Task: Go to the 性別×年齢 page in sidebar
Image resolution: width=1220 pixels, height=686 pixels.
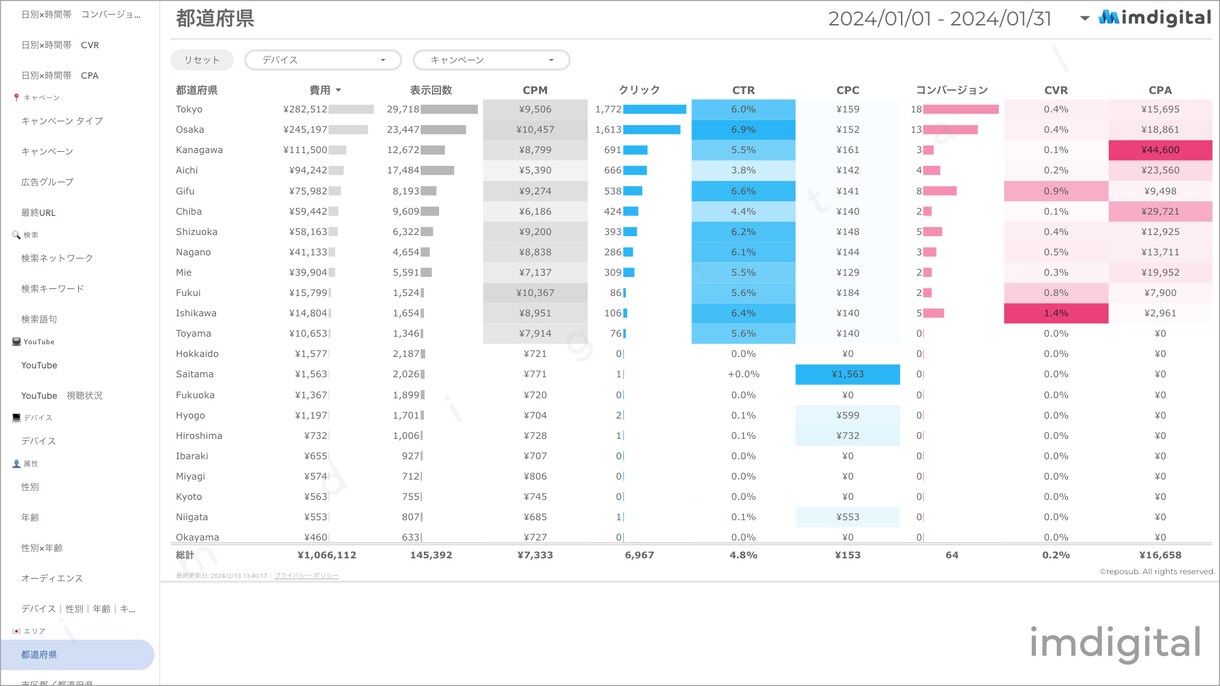Action: pos(42,548)
